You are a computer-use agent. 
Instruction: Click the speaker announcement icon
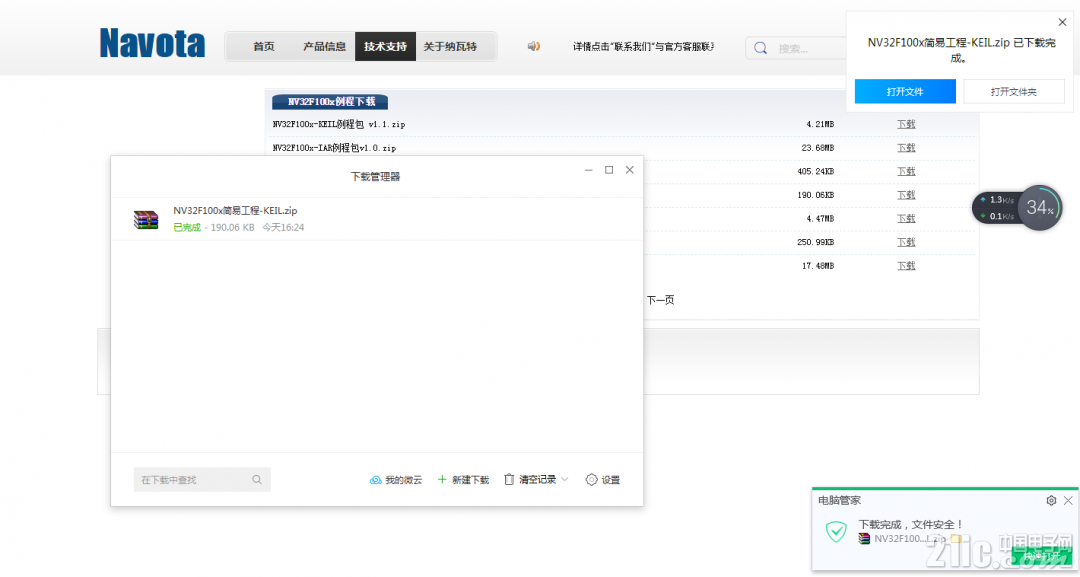point(534,46)
